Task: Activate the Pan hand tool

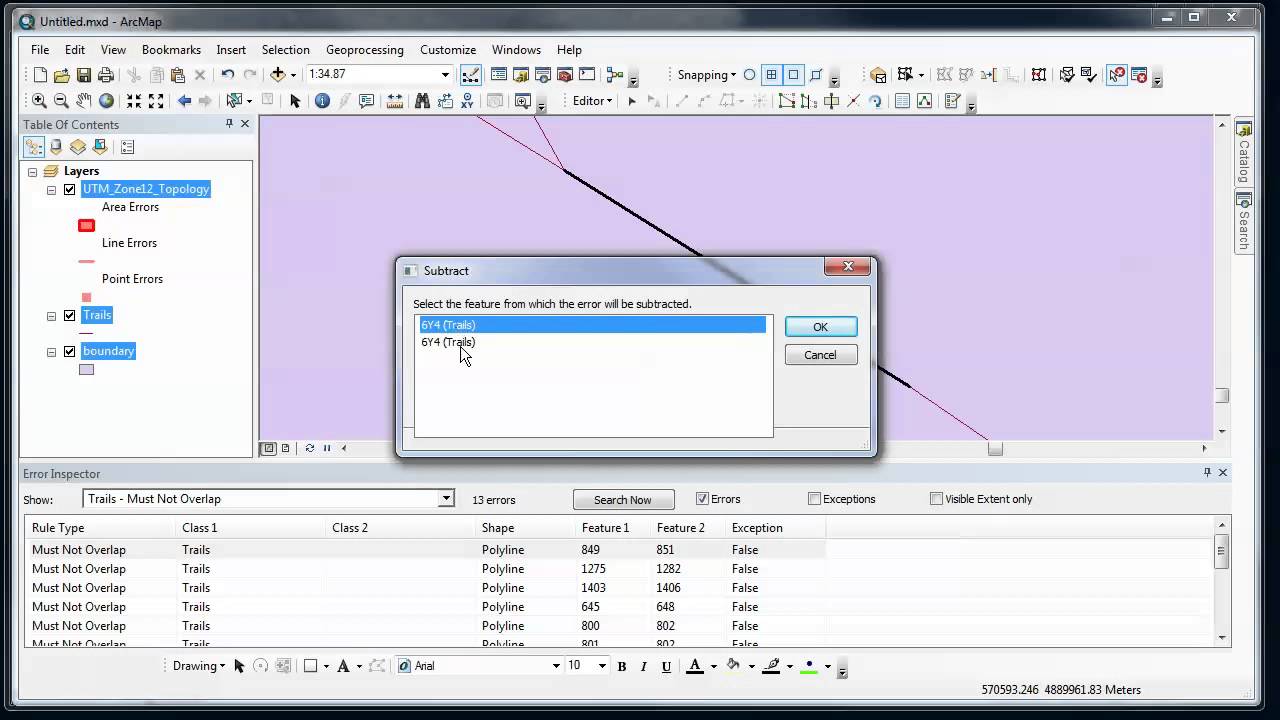Action: (x=84, y=101)
